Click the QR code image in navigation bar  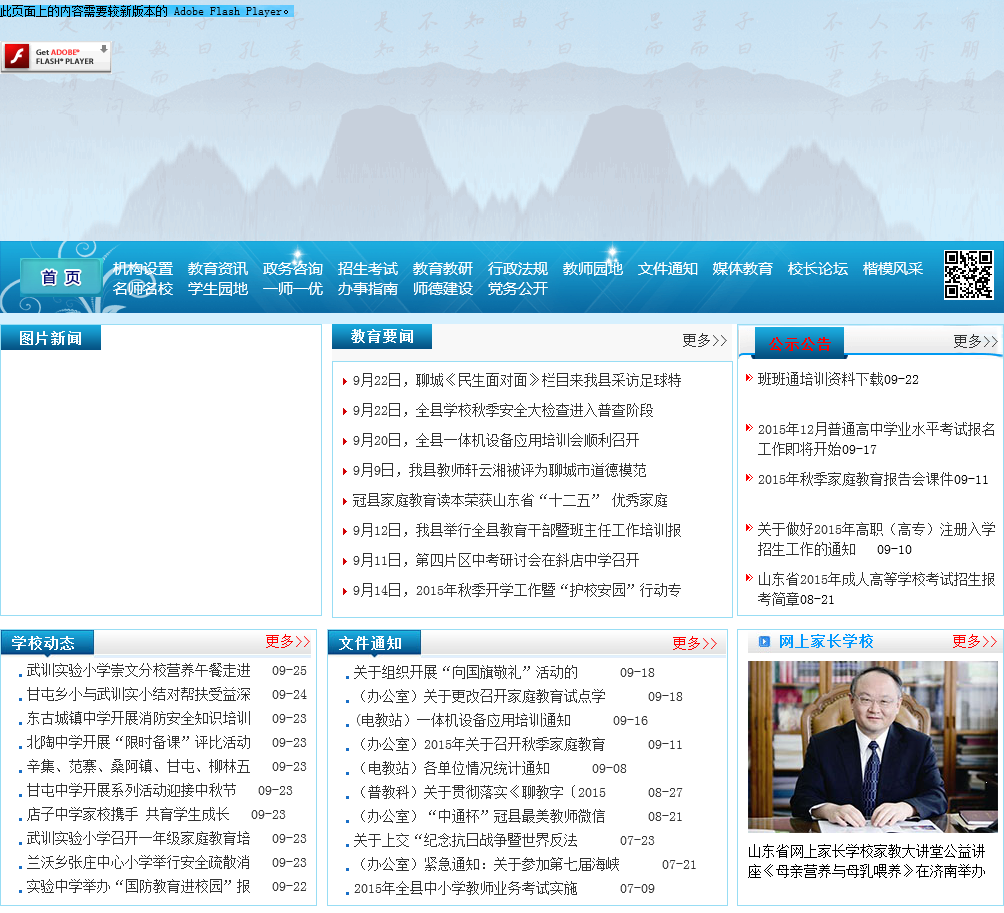point(968,275)
